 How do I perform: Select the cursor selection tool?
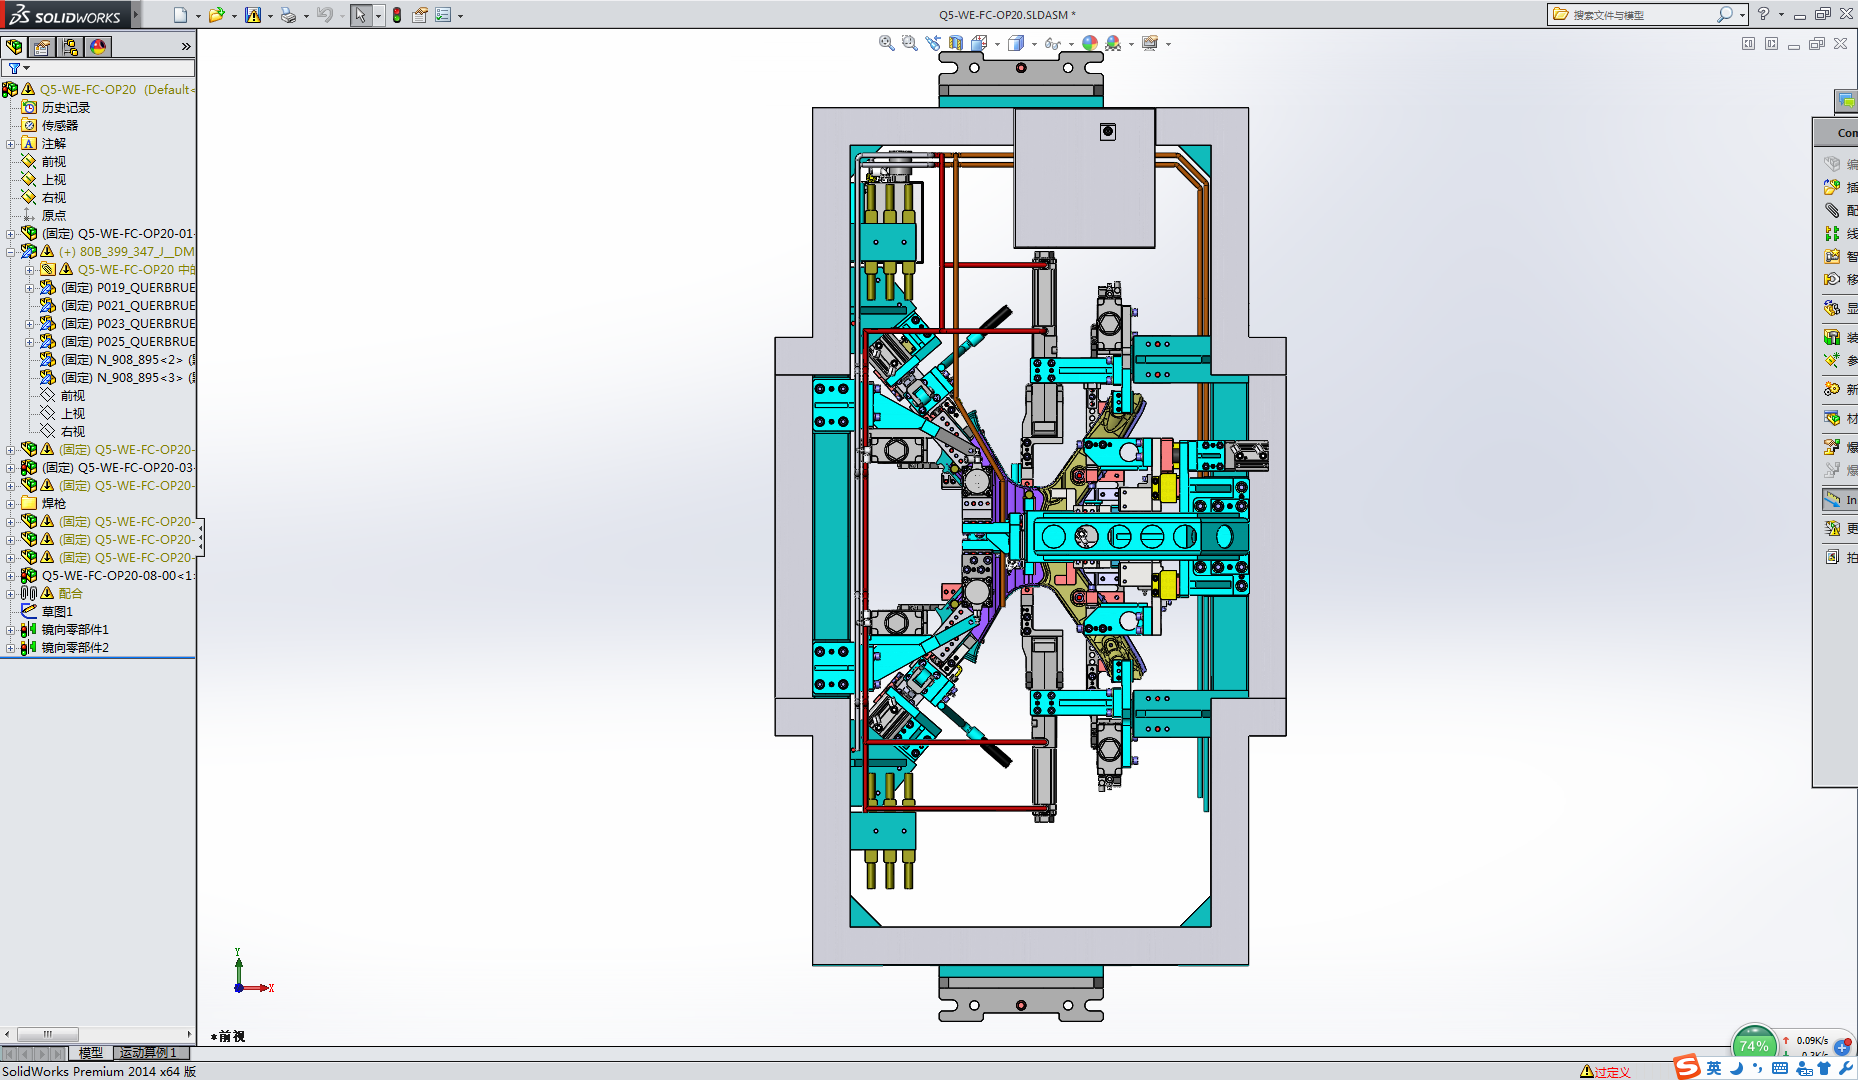coord(361,15)
